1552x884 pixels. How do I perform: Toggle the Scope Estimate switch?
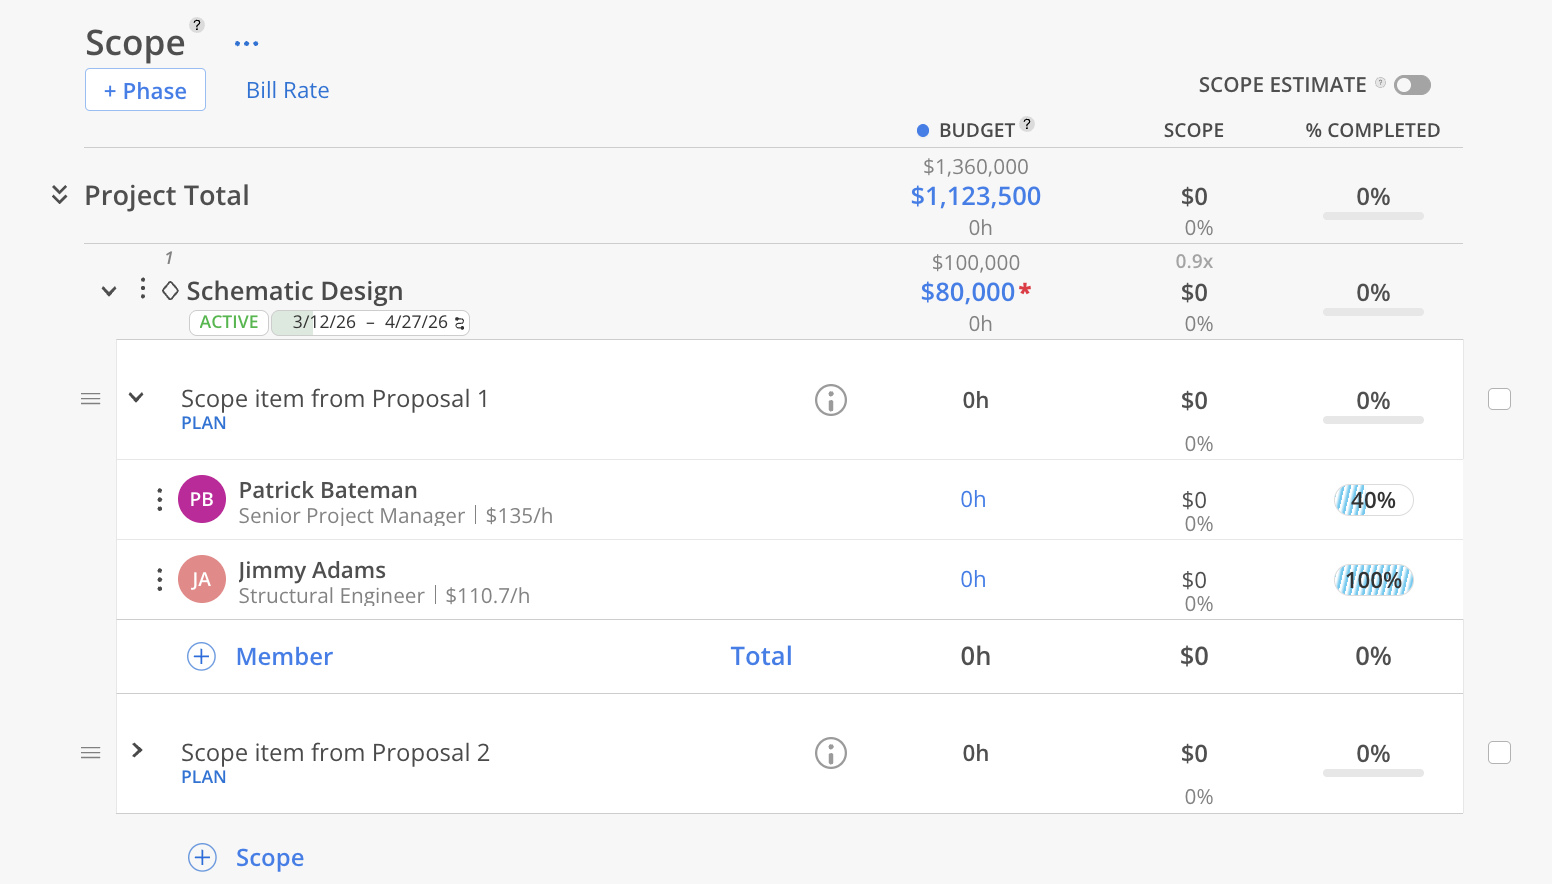(1412, 85)
